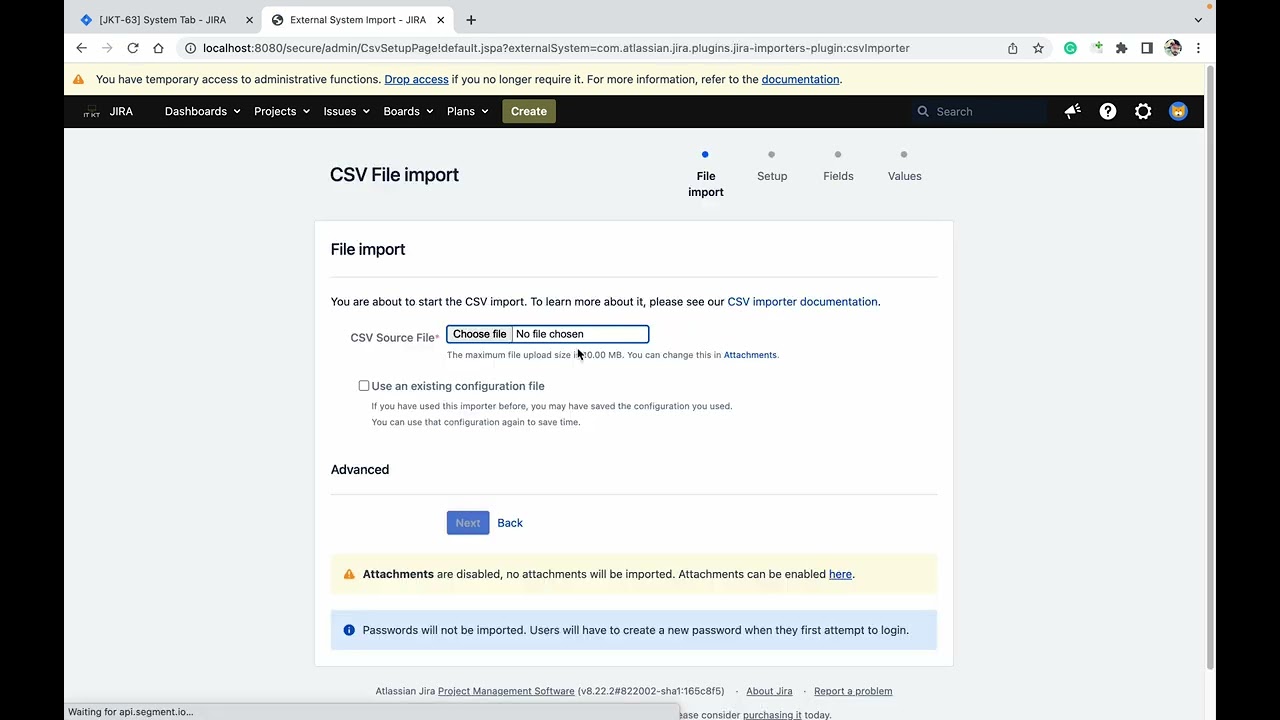
Task: Open the feedback megaphone icon
Action: [x=1072, y=111]
